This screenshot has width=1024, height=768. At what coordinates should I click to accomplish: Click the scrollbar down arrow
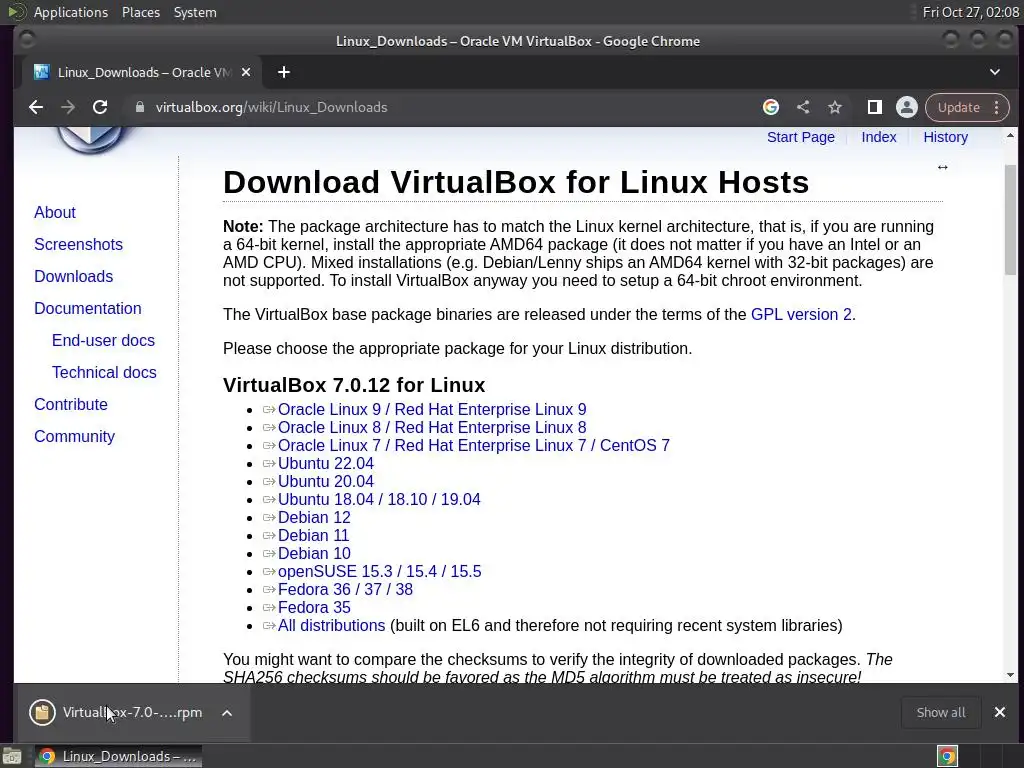coord(1010,675)
